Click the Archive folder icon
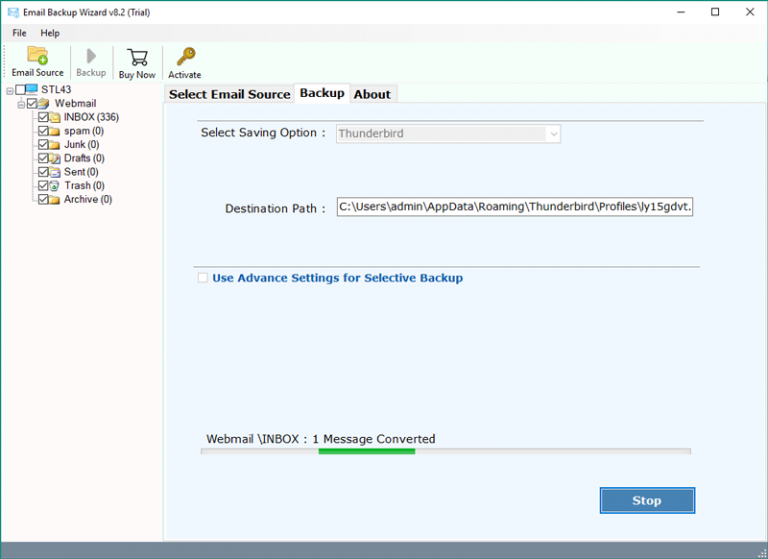The image size is (768, 559). [55, 199]
